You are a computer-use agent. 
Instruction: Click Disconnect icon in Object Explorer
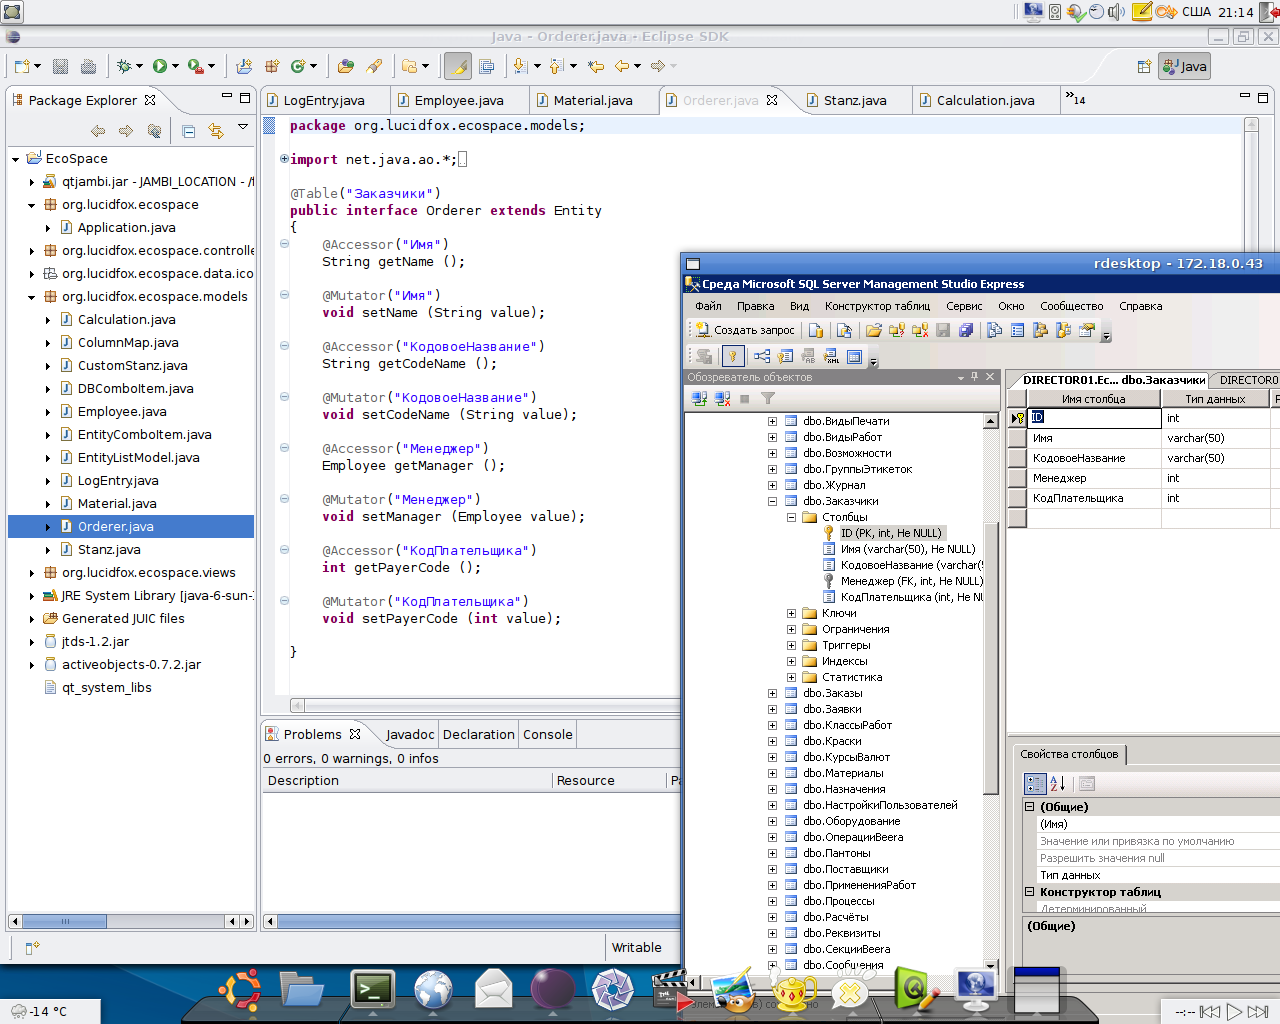coord(722,398)
